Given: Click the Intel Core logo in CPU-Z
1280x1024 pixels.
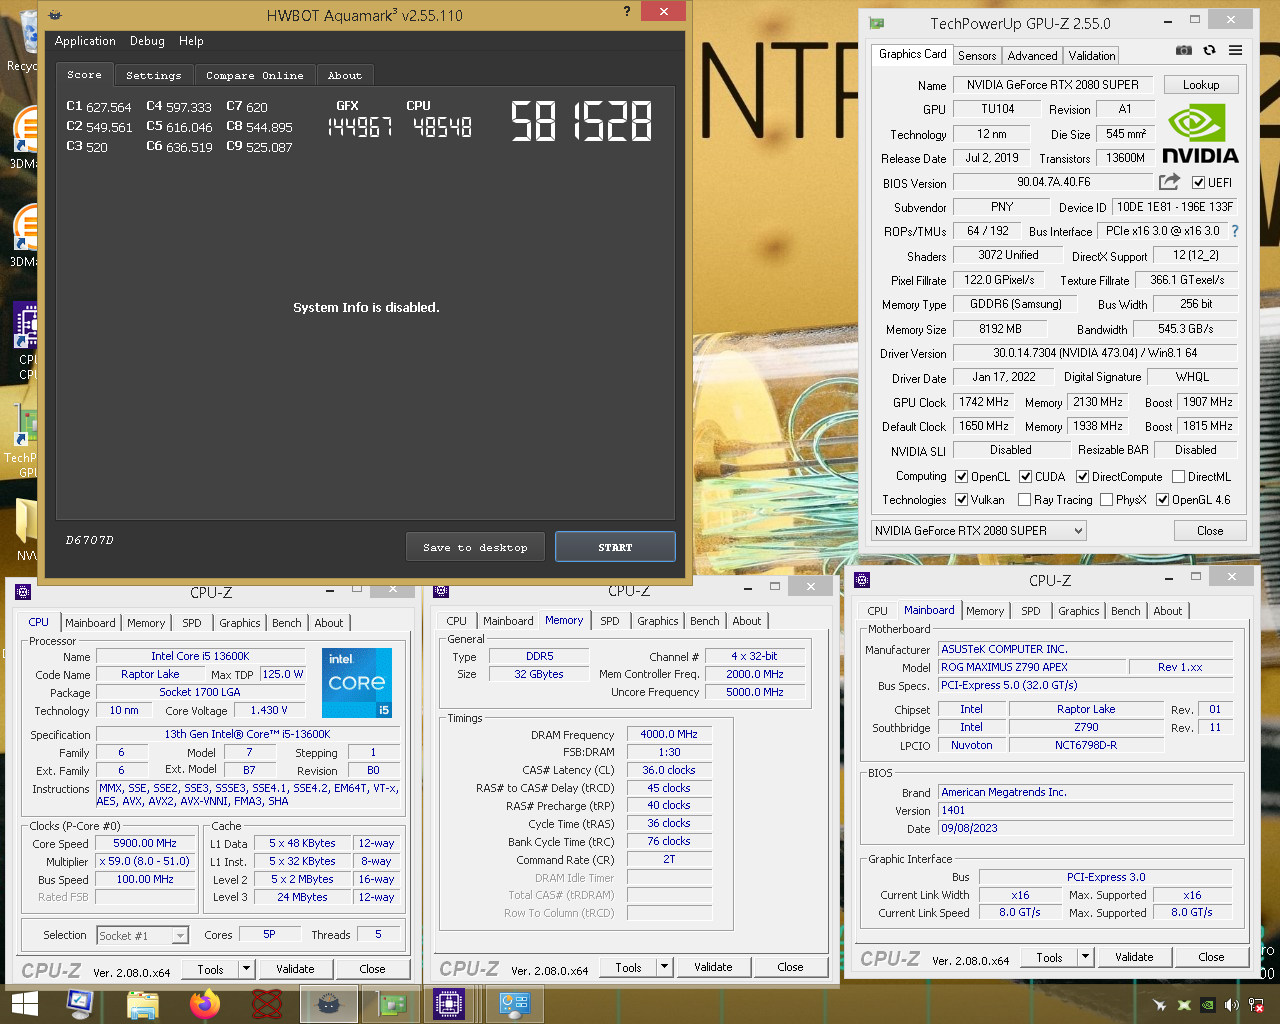Looking at the screenshot, I should click(x=357, y=682).
